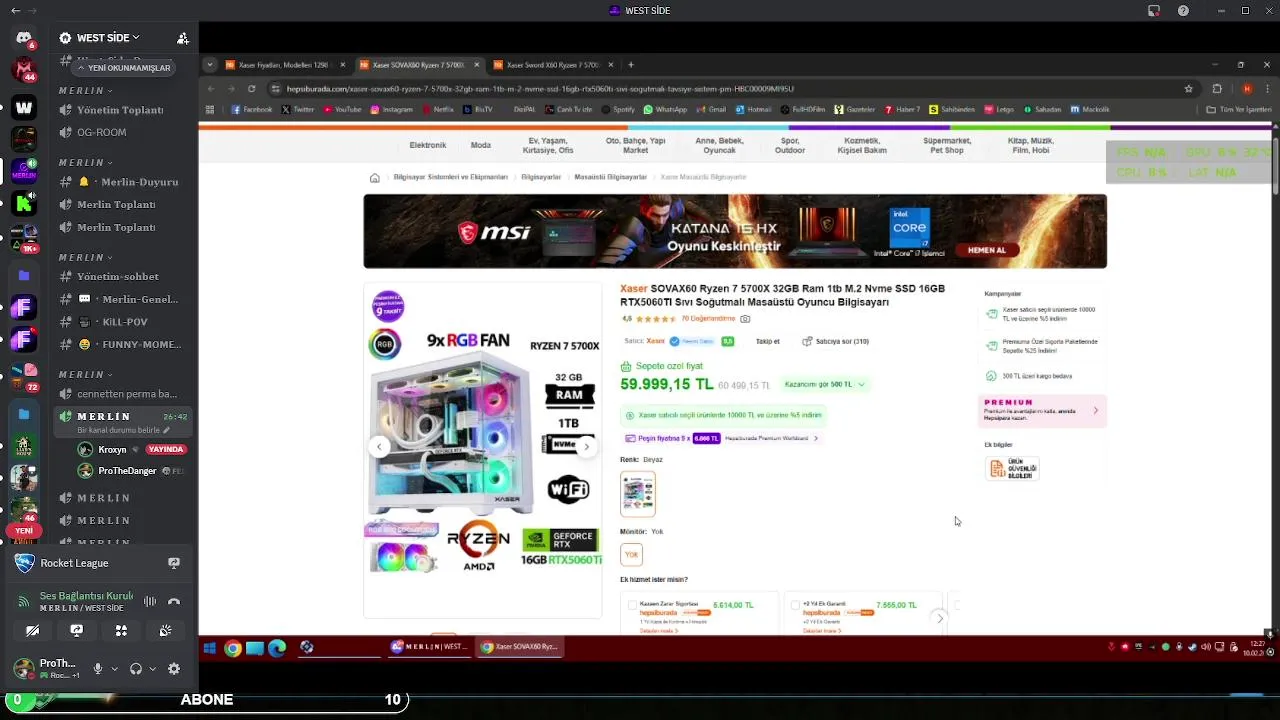Check the +2 Yıl Ek Garanti 7.555,00 TL option
Viewport: 1280px width, 720px height.
795,605
